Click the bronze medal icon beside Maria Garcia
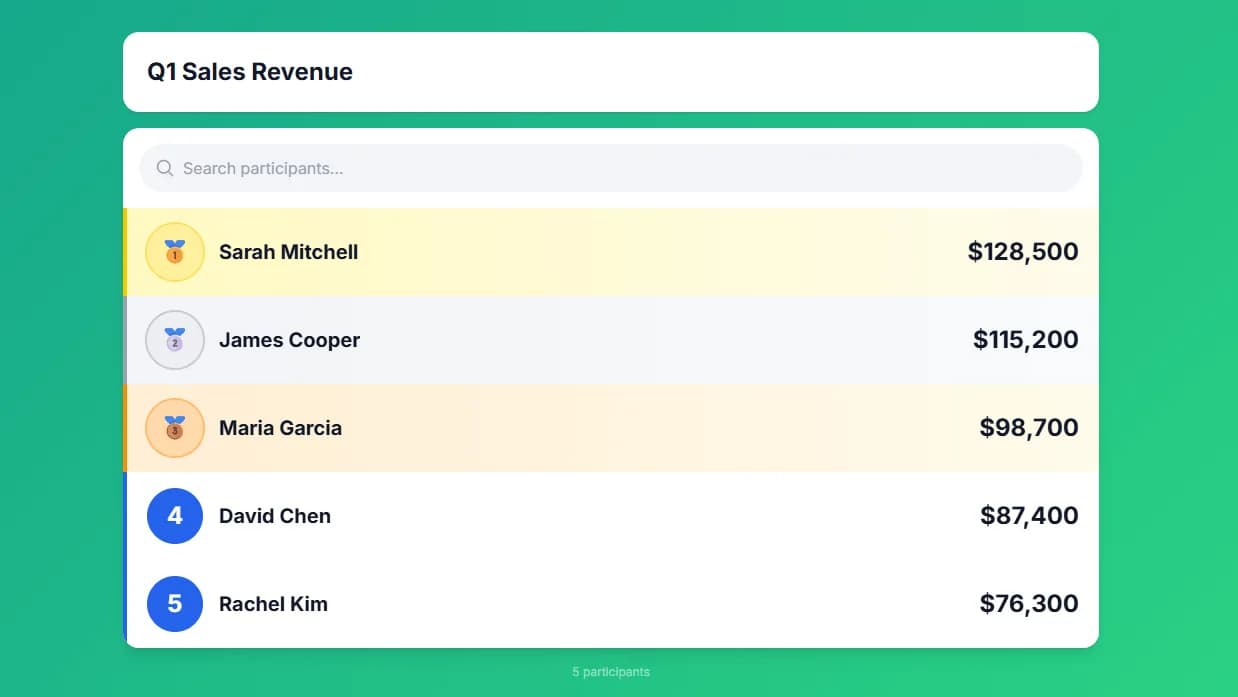1238x697 pixels. click(175, 428)
